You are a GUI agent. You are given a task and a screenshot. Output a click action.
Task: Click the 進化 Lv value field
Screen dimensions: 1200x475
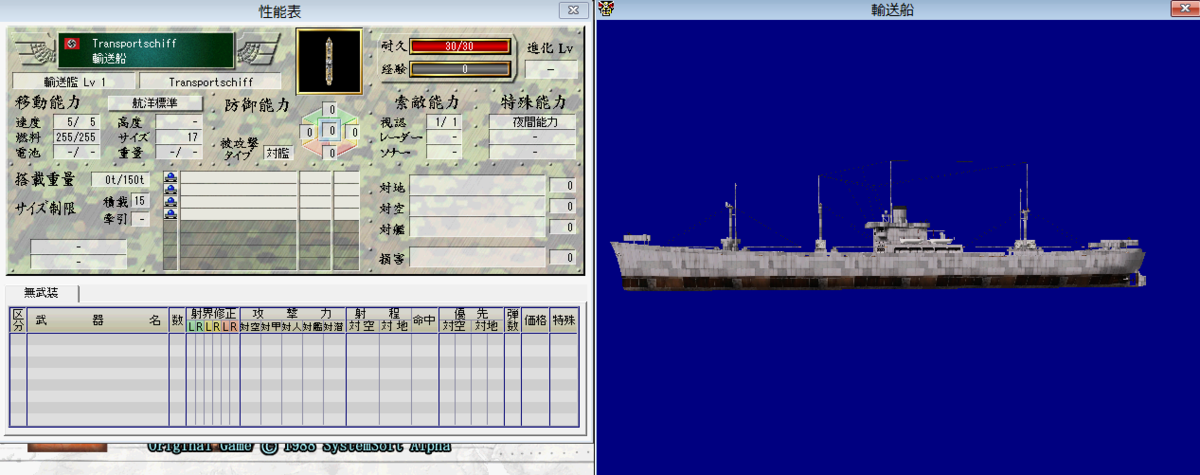(x=551, y=69)
